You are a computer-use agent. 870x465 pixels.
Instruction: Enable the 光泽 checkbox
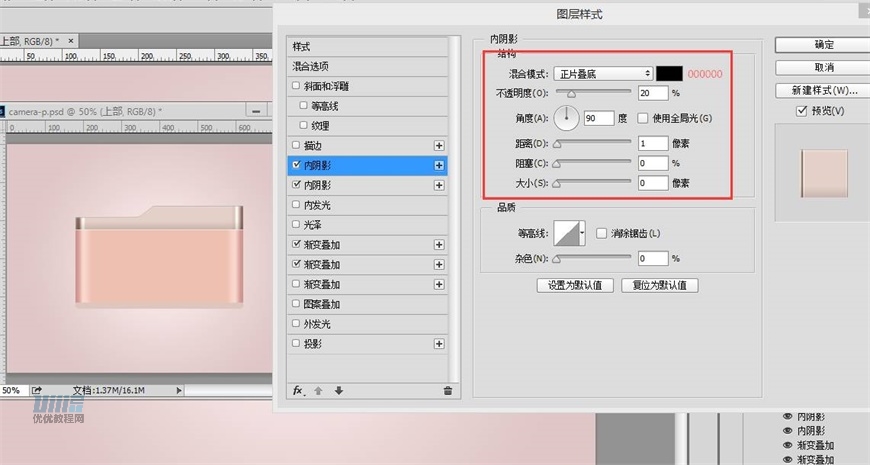pos(296,225)
